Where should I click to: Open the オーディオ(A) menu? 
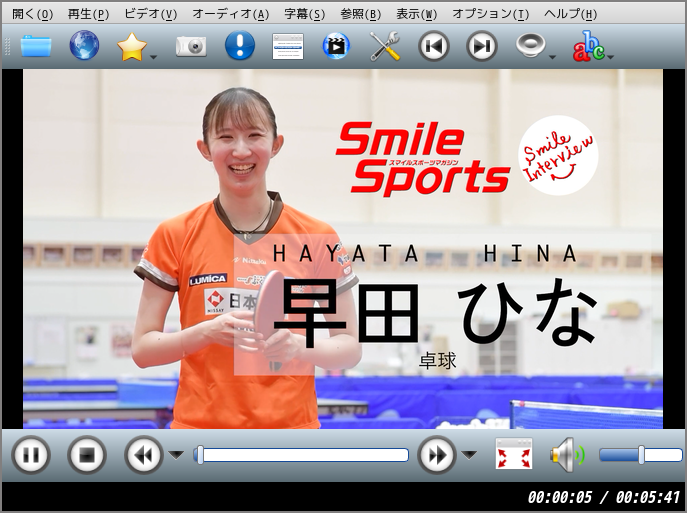point(231,14)
